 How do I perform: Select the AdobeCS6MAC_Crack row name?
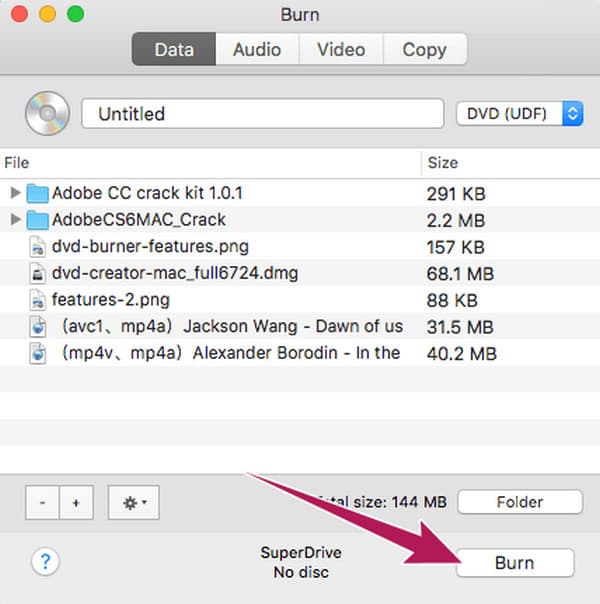pyautogui.click(x=139, y=220)
